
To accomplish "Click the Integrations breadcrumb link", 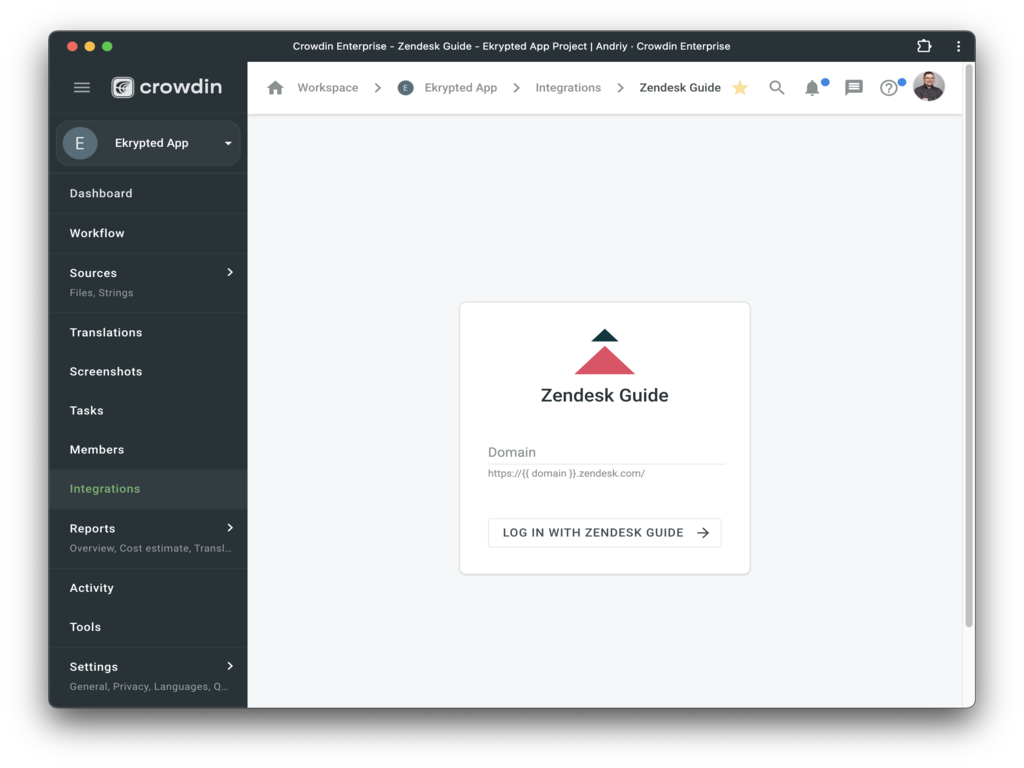I will point(568,88).
